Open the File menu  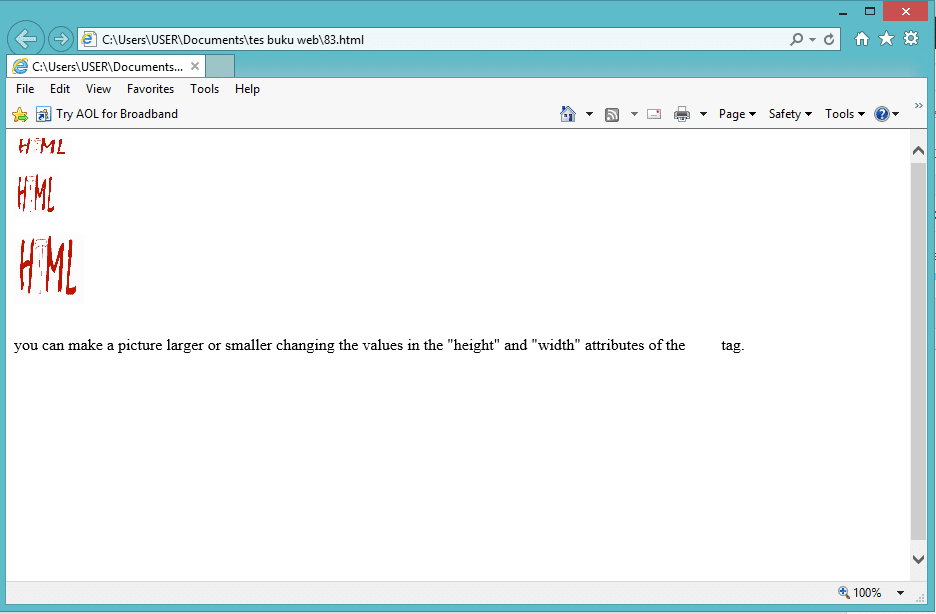[24, 88]
